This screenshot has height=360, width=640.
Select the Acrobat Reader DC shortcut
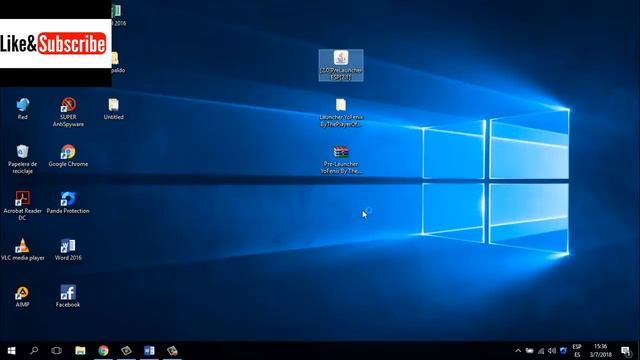[22, 206]
